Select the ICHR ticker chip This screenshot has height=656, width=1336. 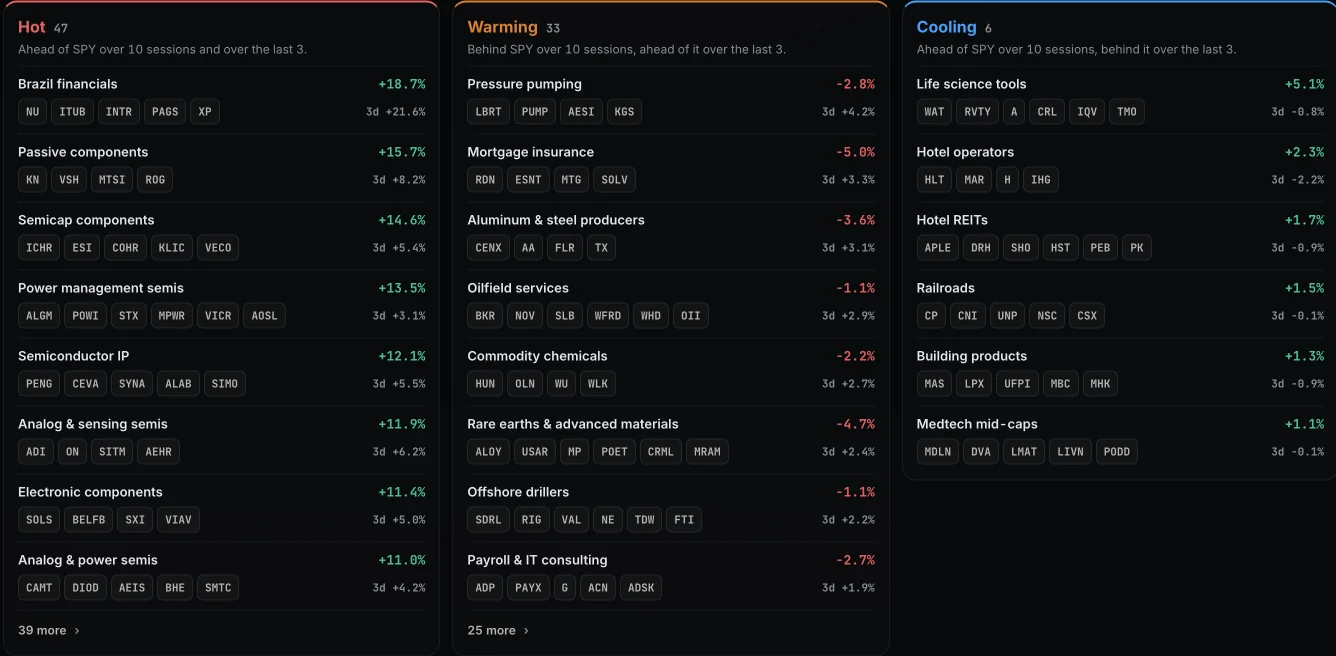(x=39, y=248)
